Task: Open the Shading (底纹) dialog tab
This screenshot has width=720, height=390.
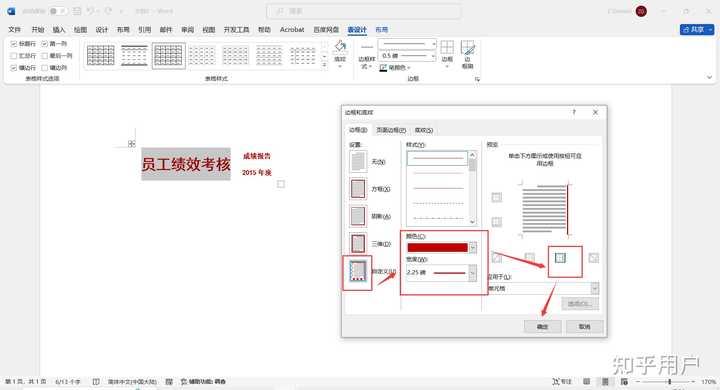Action: [x=423, y=130]
